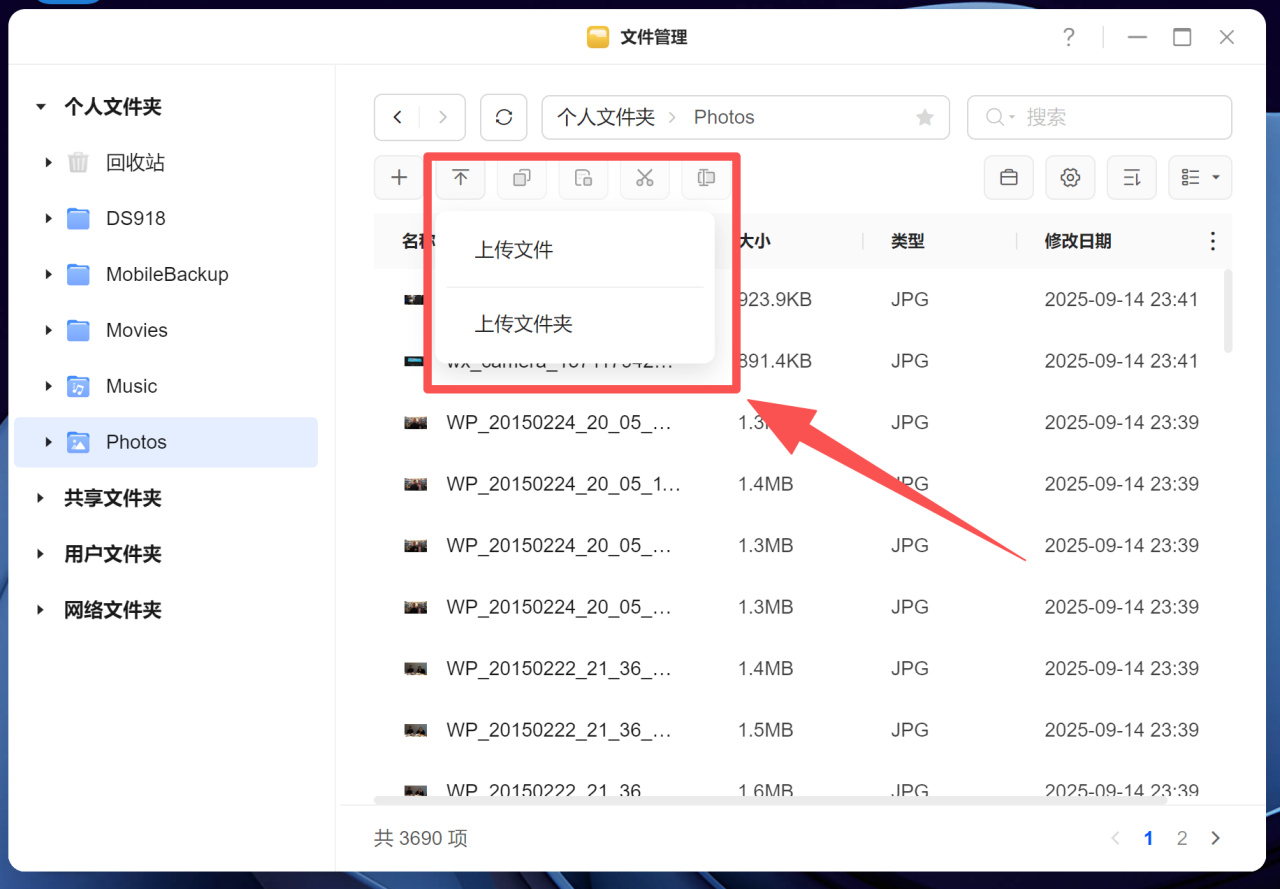Open the gear settings icon

[1070, 178]
